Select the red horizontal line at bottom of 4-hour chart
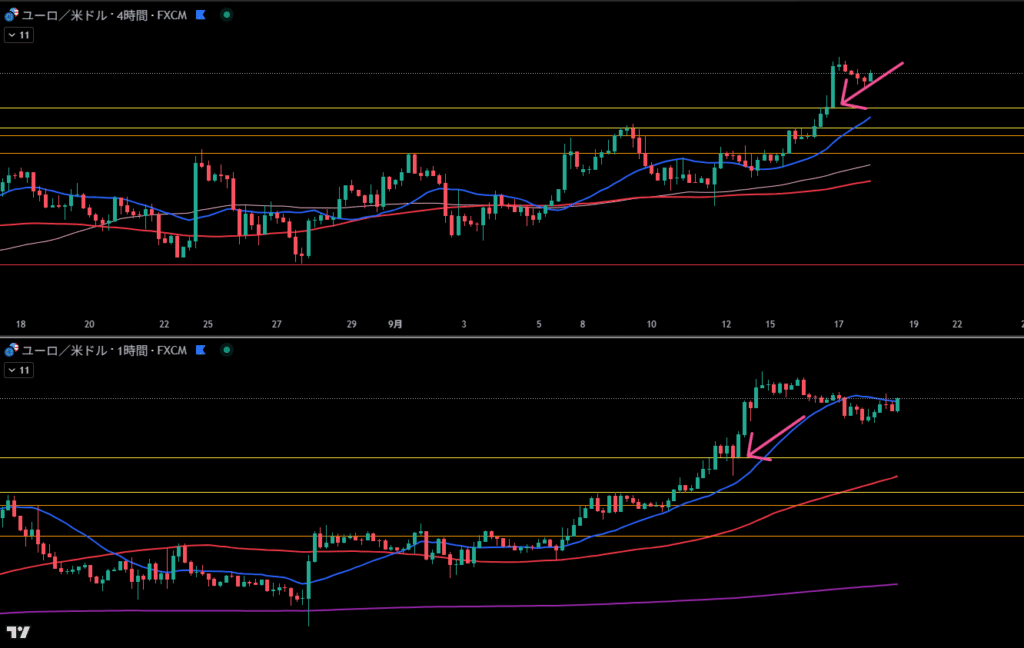 pyautogui.click(x=500, y=265)
